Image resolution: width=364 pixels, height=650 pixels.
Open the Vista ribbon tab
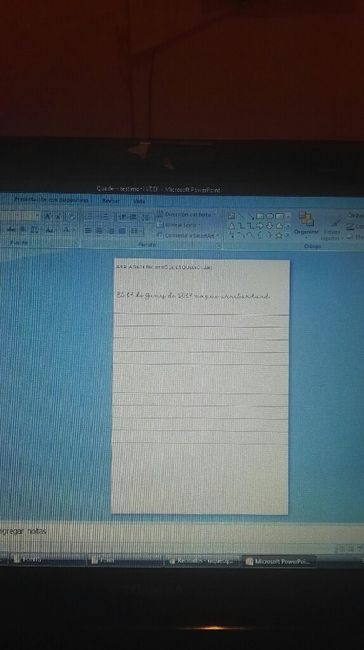[139, 201]
